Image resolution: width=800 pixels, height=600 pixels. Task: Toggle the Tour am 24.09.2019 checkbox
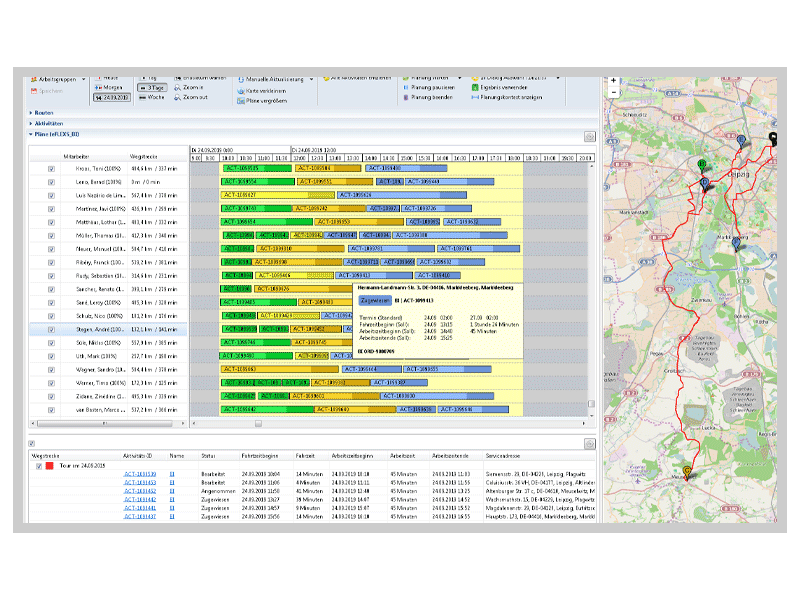click(39, 465)
